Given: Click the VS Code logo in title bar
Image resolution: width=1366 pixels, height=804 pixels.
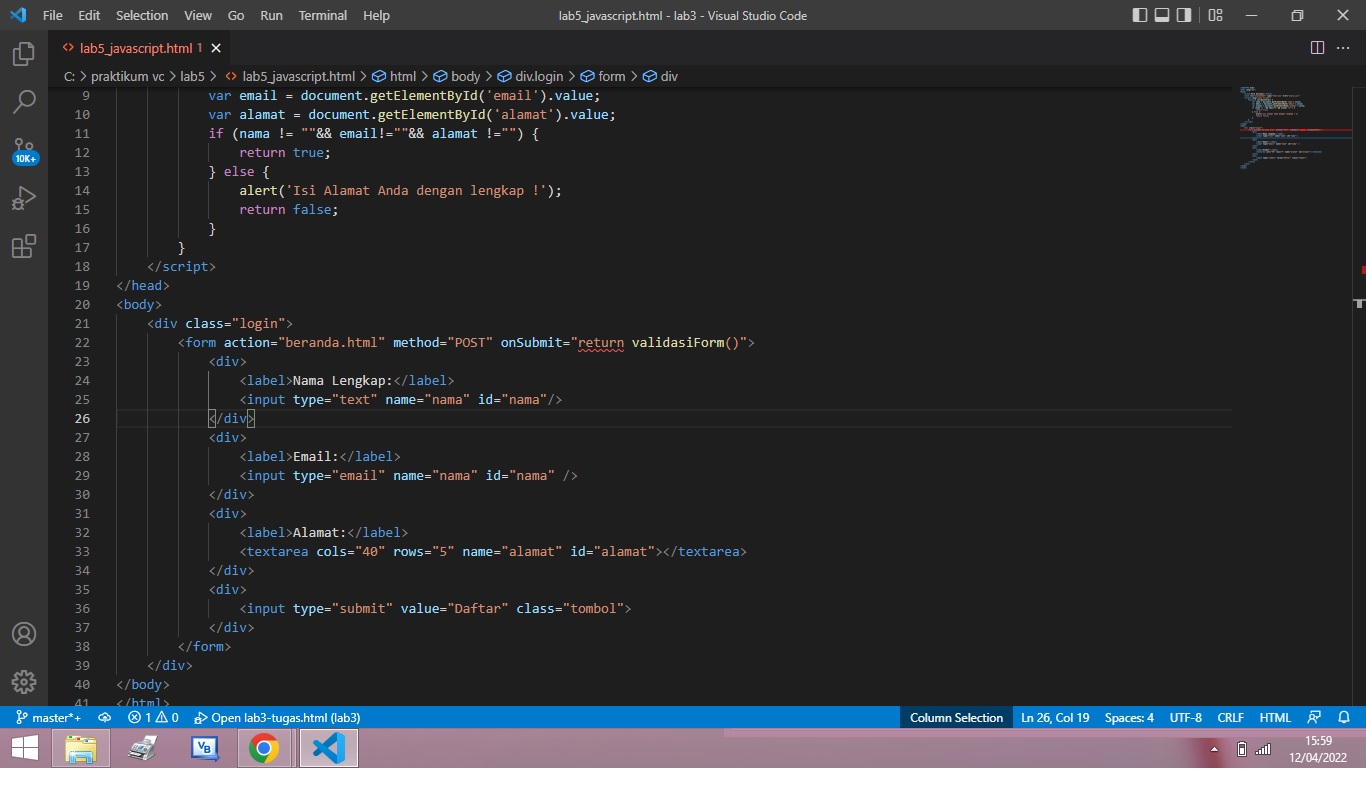Looking at the screenshot, I should click(x=18, y=15).
